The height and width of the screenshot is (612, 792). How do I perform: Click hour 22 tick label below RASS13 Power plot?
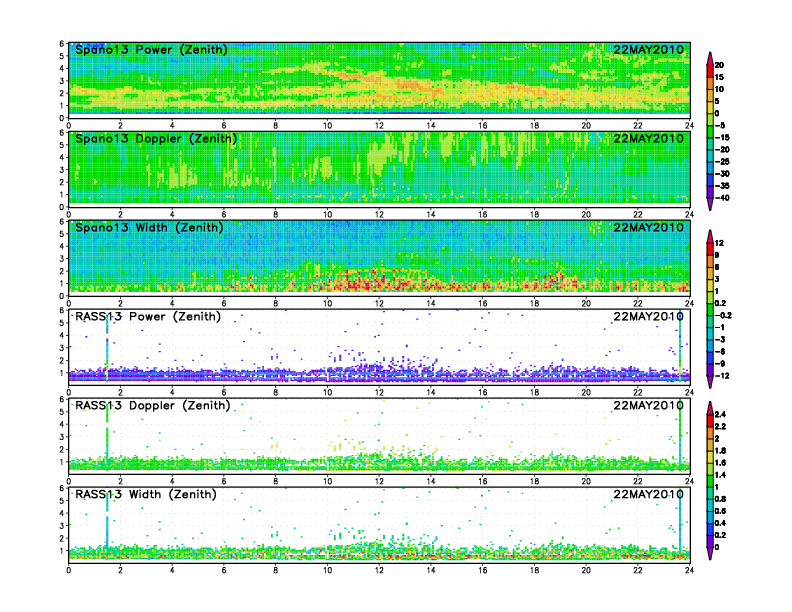[x=638, y=392]
